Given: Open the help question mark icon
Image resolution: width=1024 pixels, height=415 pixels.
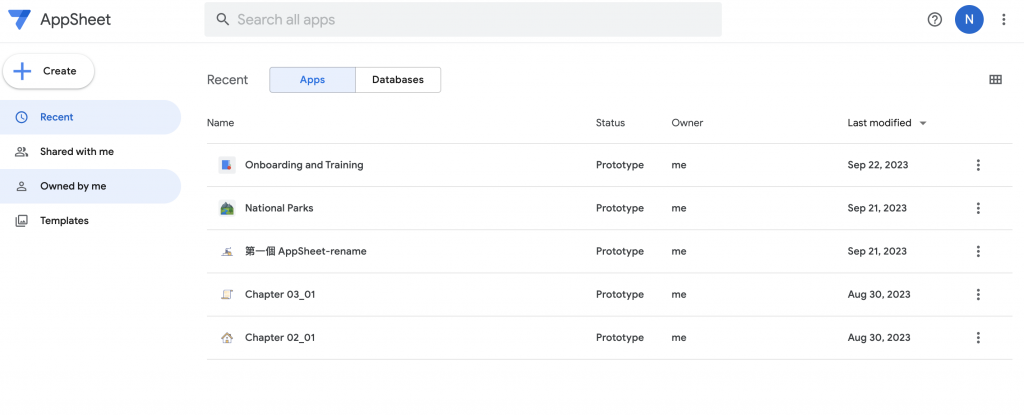Looking at the screenshot, I should point(935,19).
